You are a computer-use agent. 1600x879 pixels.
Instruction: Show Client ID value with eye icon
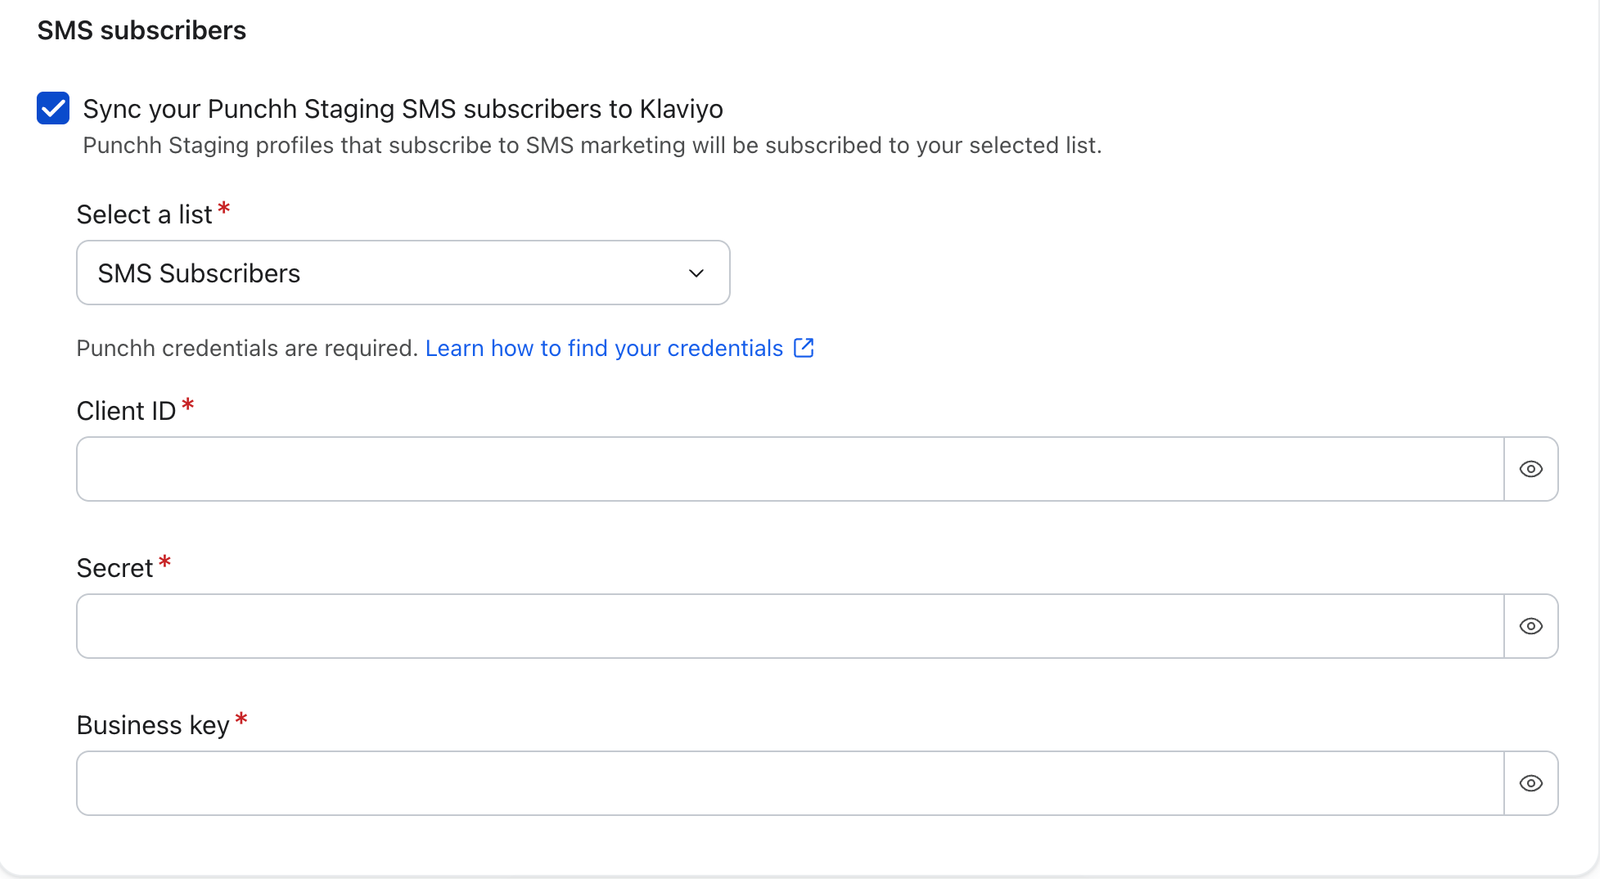coord(1531,469)
